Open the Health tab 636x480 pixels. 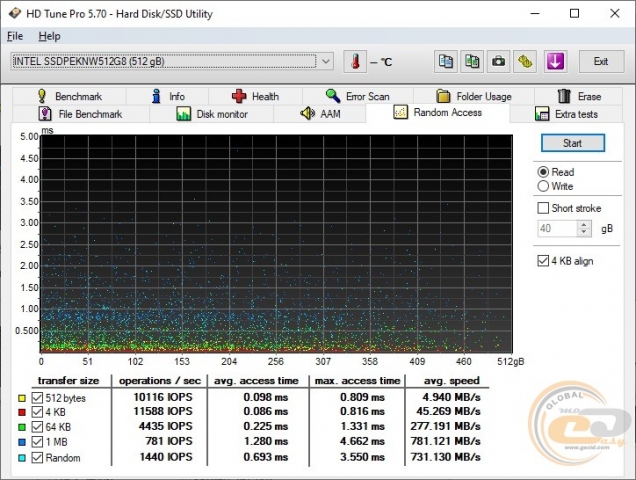pos(256,97)
